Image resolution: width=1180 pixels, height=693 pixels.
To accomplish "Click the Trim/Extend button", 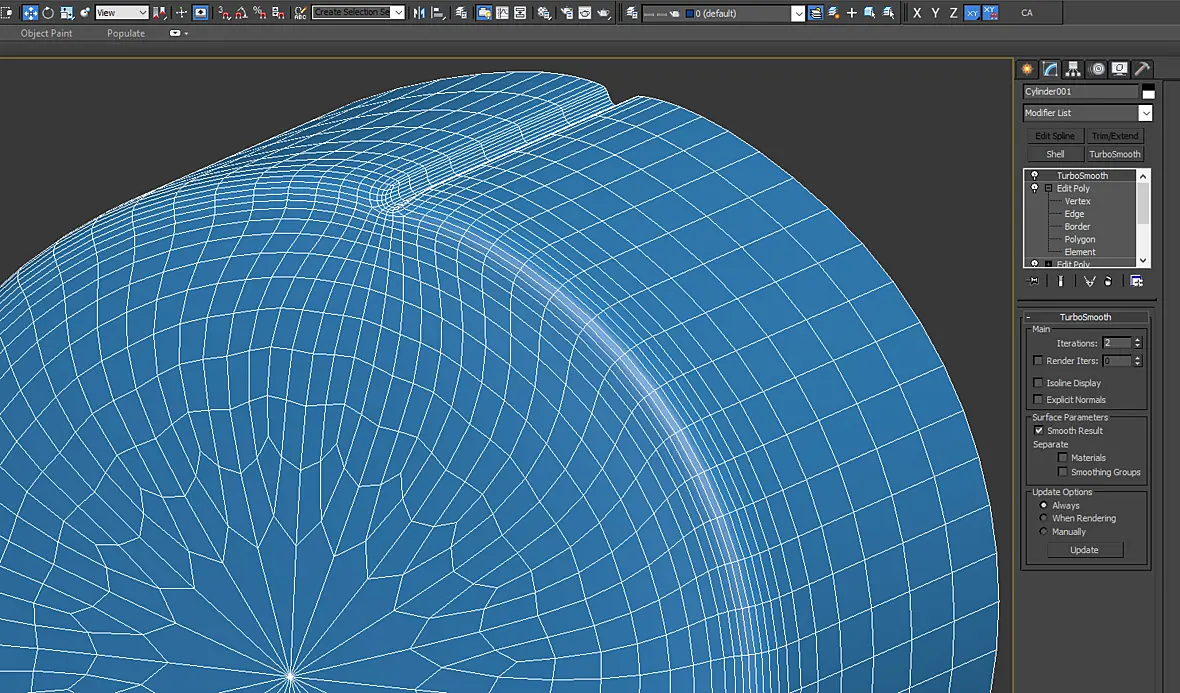I will (x=1115, y=136).
